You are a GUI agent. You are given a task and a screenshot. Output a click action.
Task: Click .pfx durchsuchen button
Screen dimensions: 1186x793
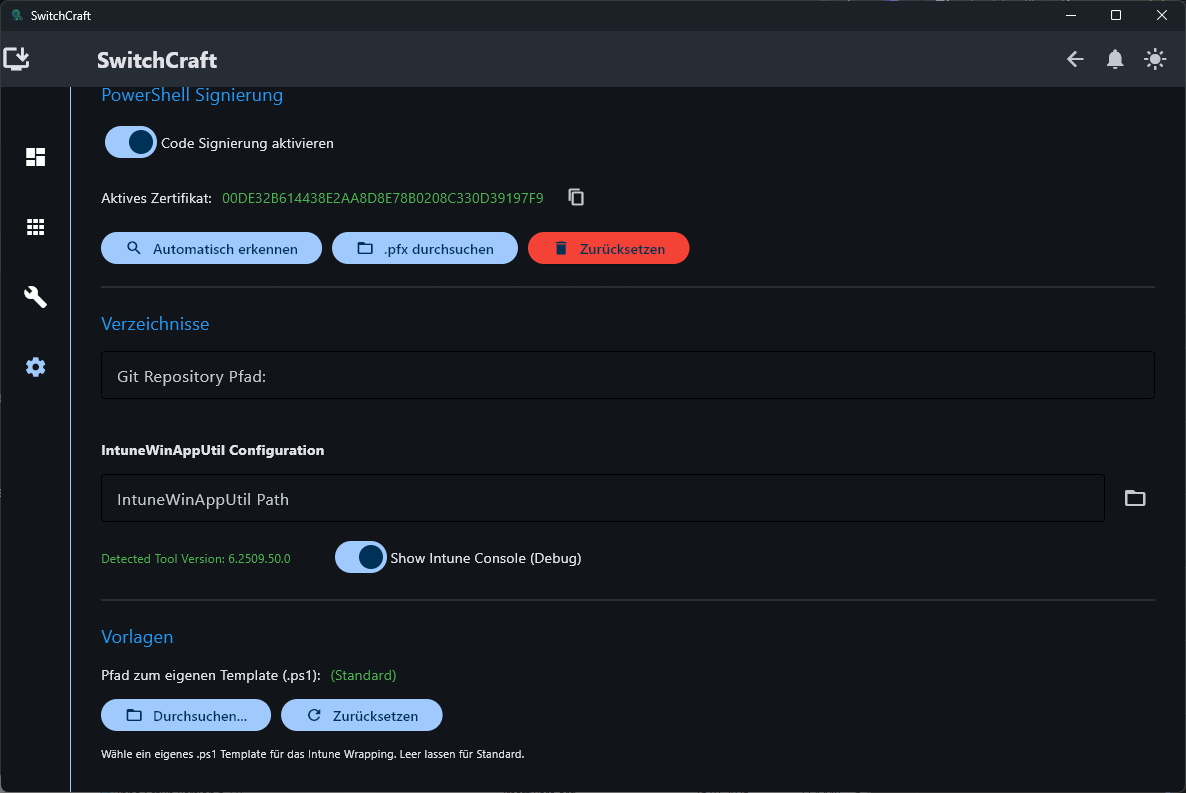[x=425, y=248]
